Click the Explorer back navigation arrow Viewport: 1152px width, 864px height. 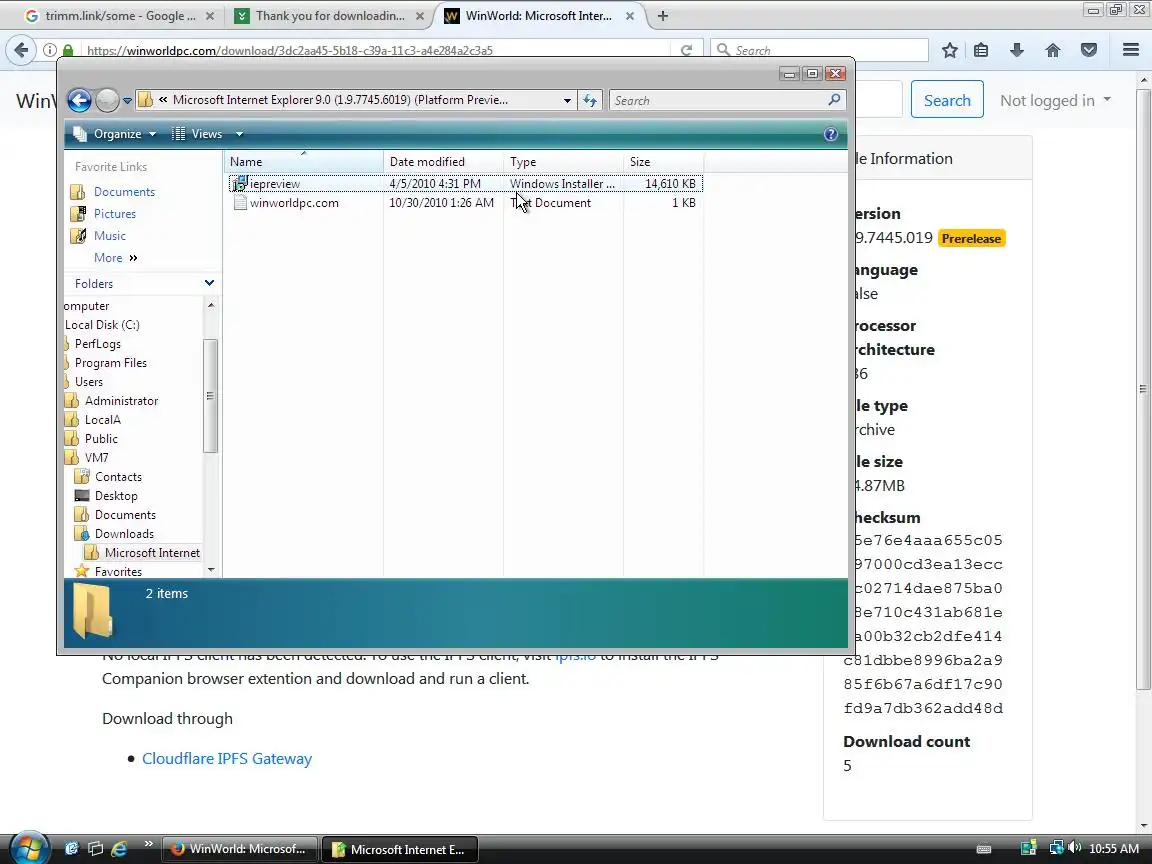pyautogui.click(x=79, y=100)
